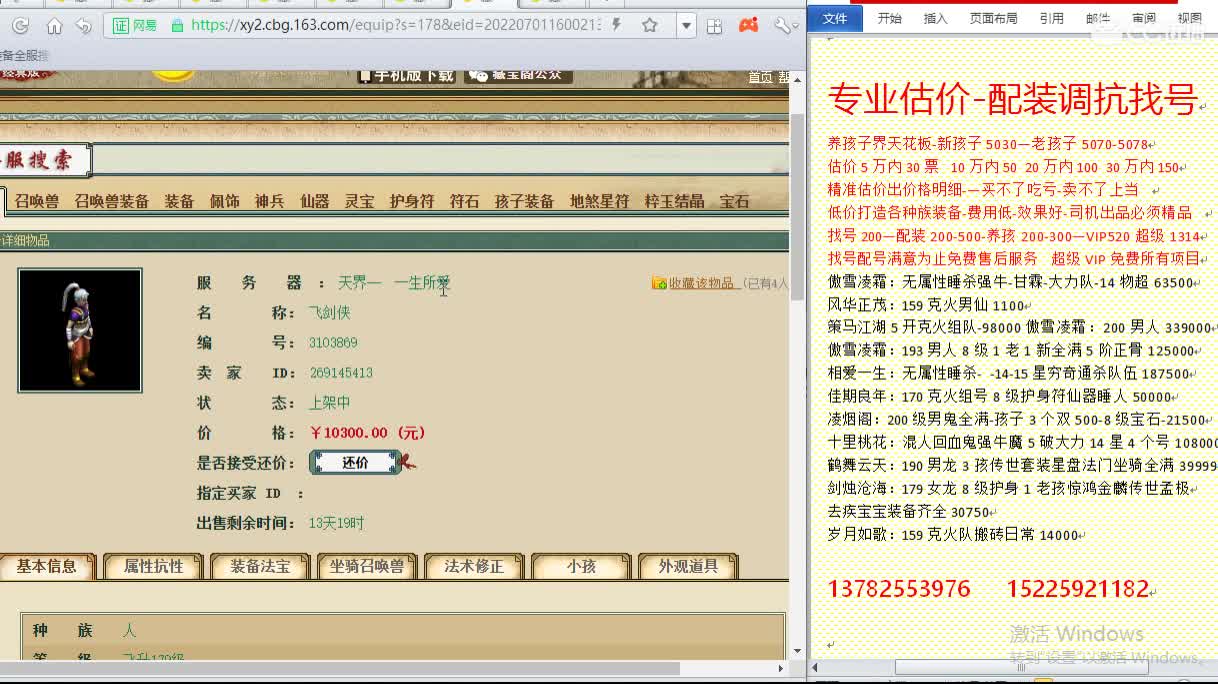This screenshot has width=1218, height=684.
Task: Click the character portrait thumbnail
Action: (80, 330)
